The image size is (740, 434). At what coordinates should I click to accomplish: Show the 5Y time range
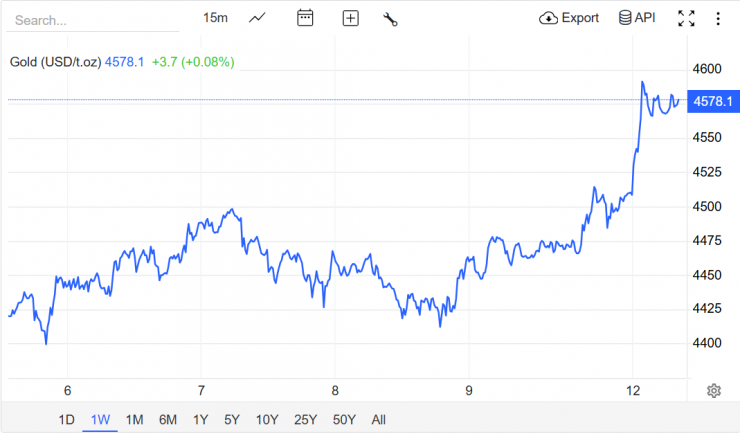tap(231, 419)
